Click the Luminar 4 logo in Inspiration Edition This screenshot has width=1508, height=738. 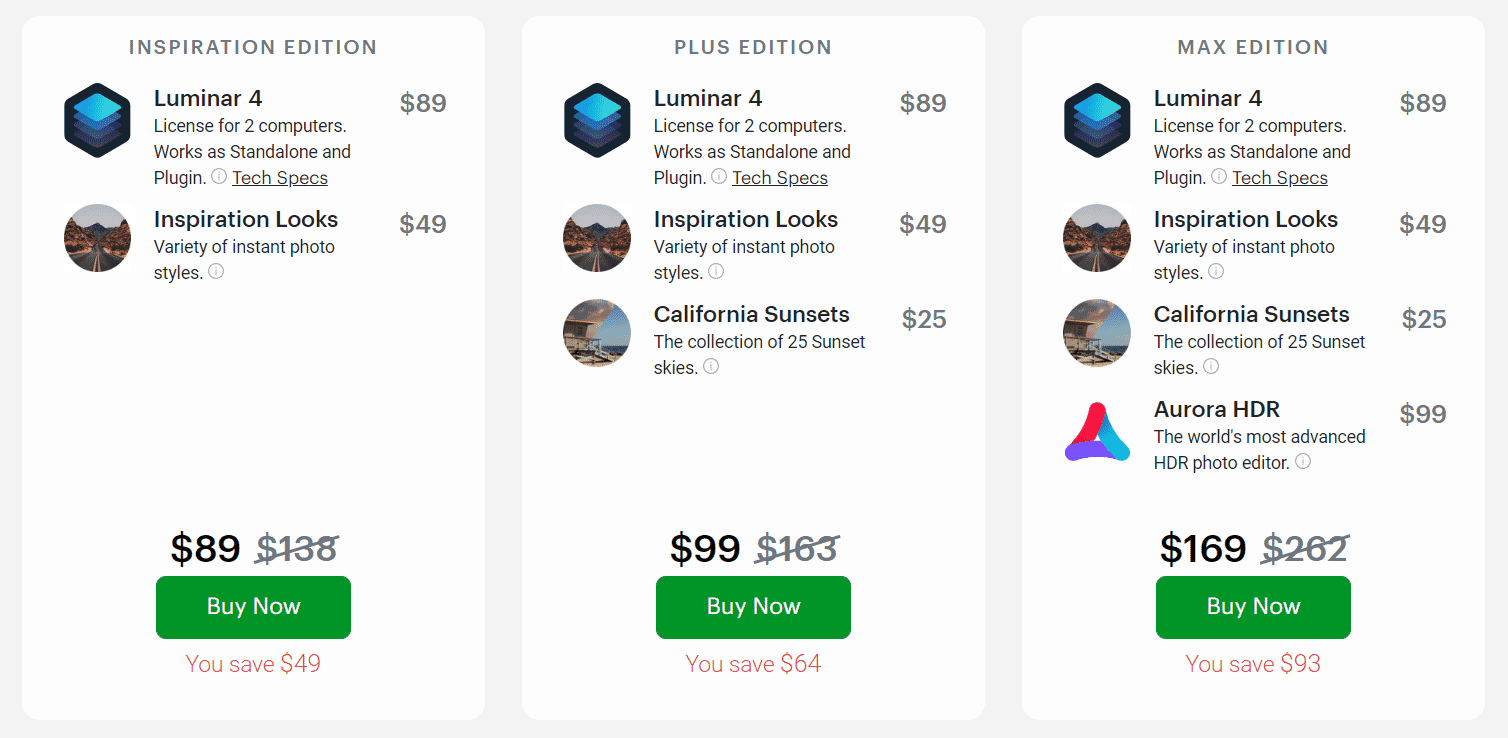coord(97,121)
